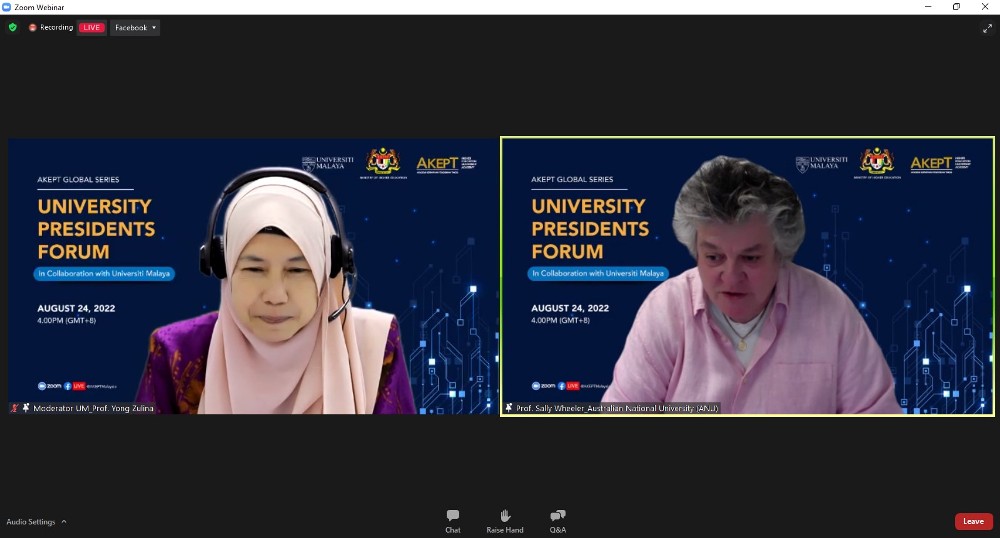
Task: Click the pin icon beside Moderator's name
Action: coord(25,408)
